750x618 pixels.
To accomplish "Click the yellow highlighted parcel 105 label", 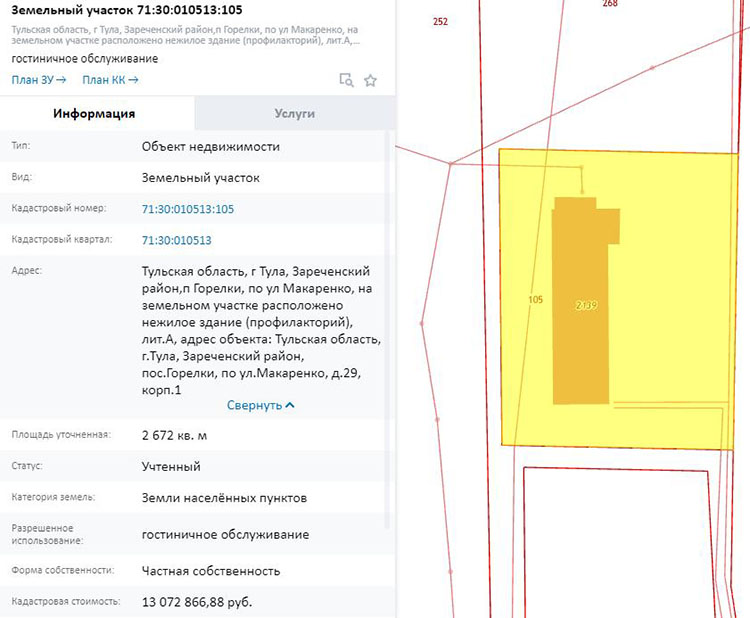I will [535, 299].
